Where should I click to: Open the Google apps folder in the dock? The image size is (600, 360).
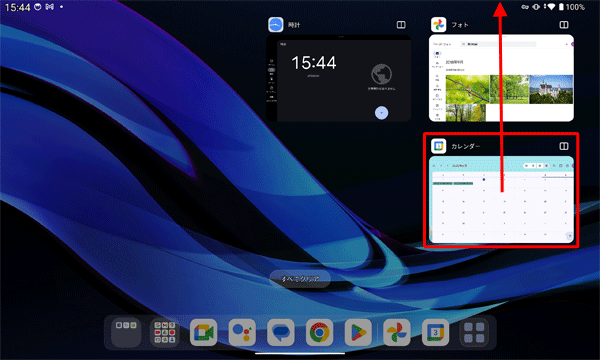[165, 332]
